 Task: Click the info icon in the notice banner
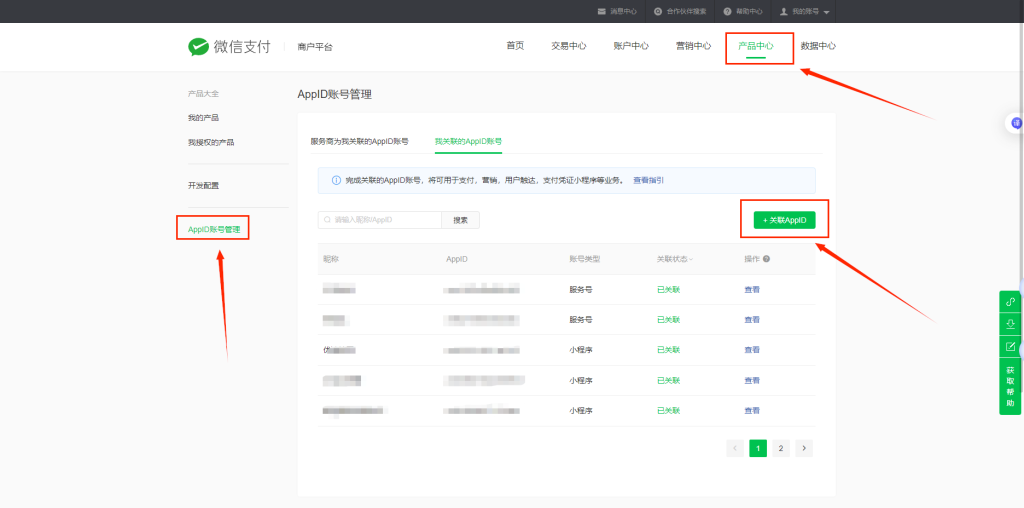click(336, 180)
